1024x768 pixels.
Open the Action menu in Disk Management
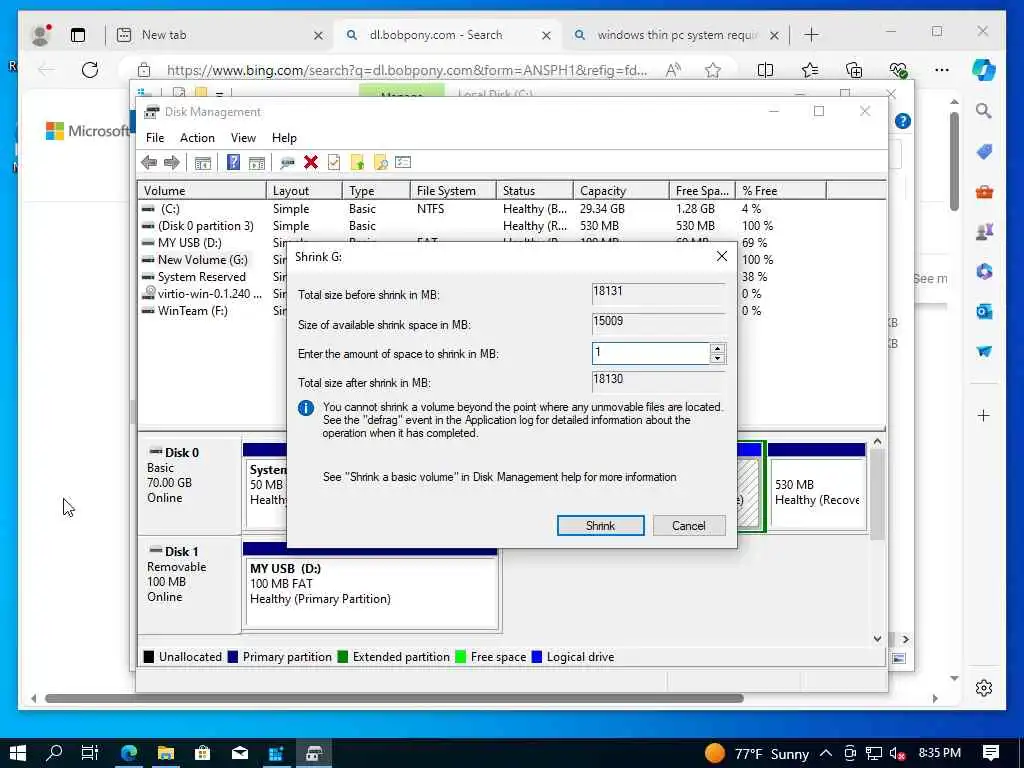click(x=197, y=138)
